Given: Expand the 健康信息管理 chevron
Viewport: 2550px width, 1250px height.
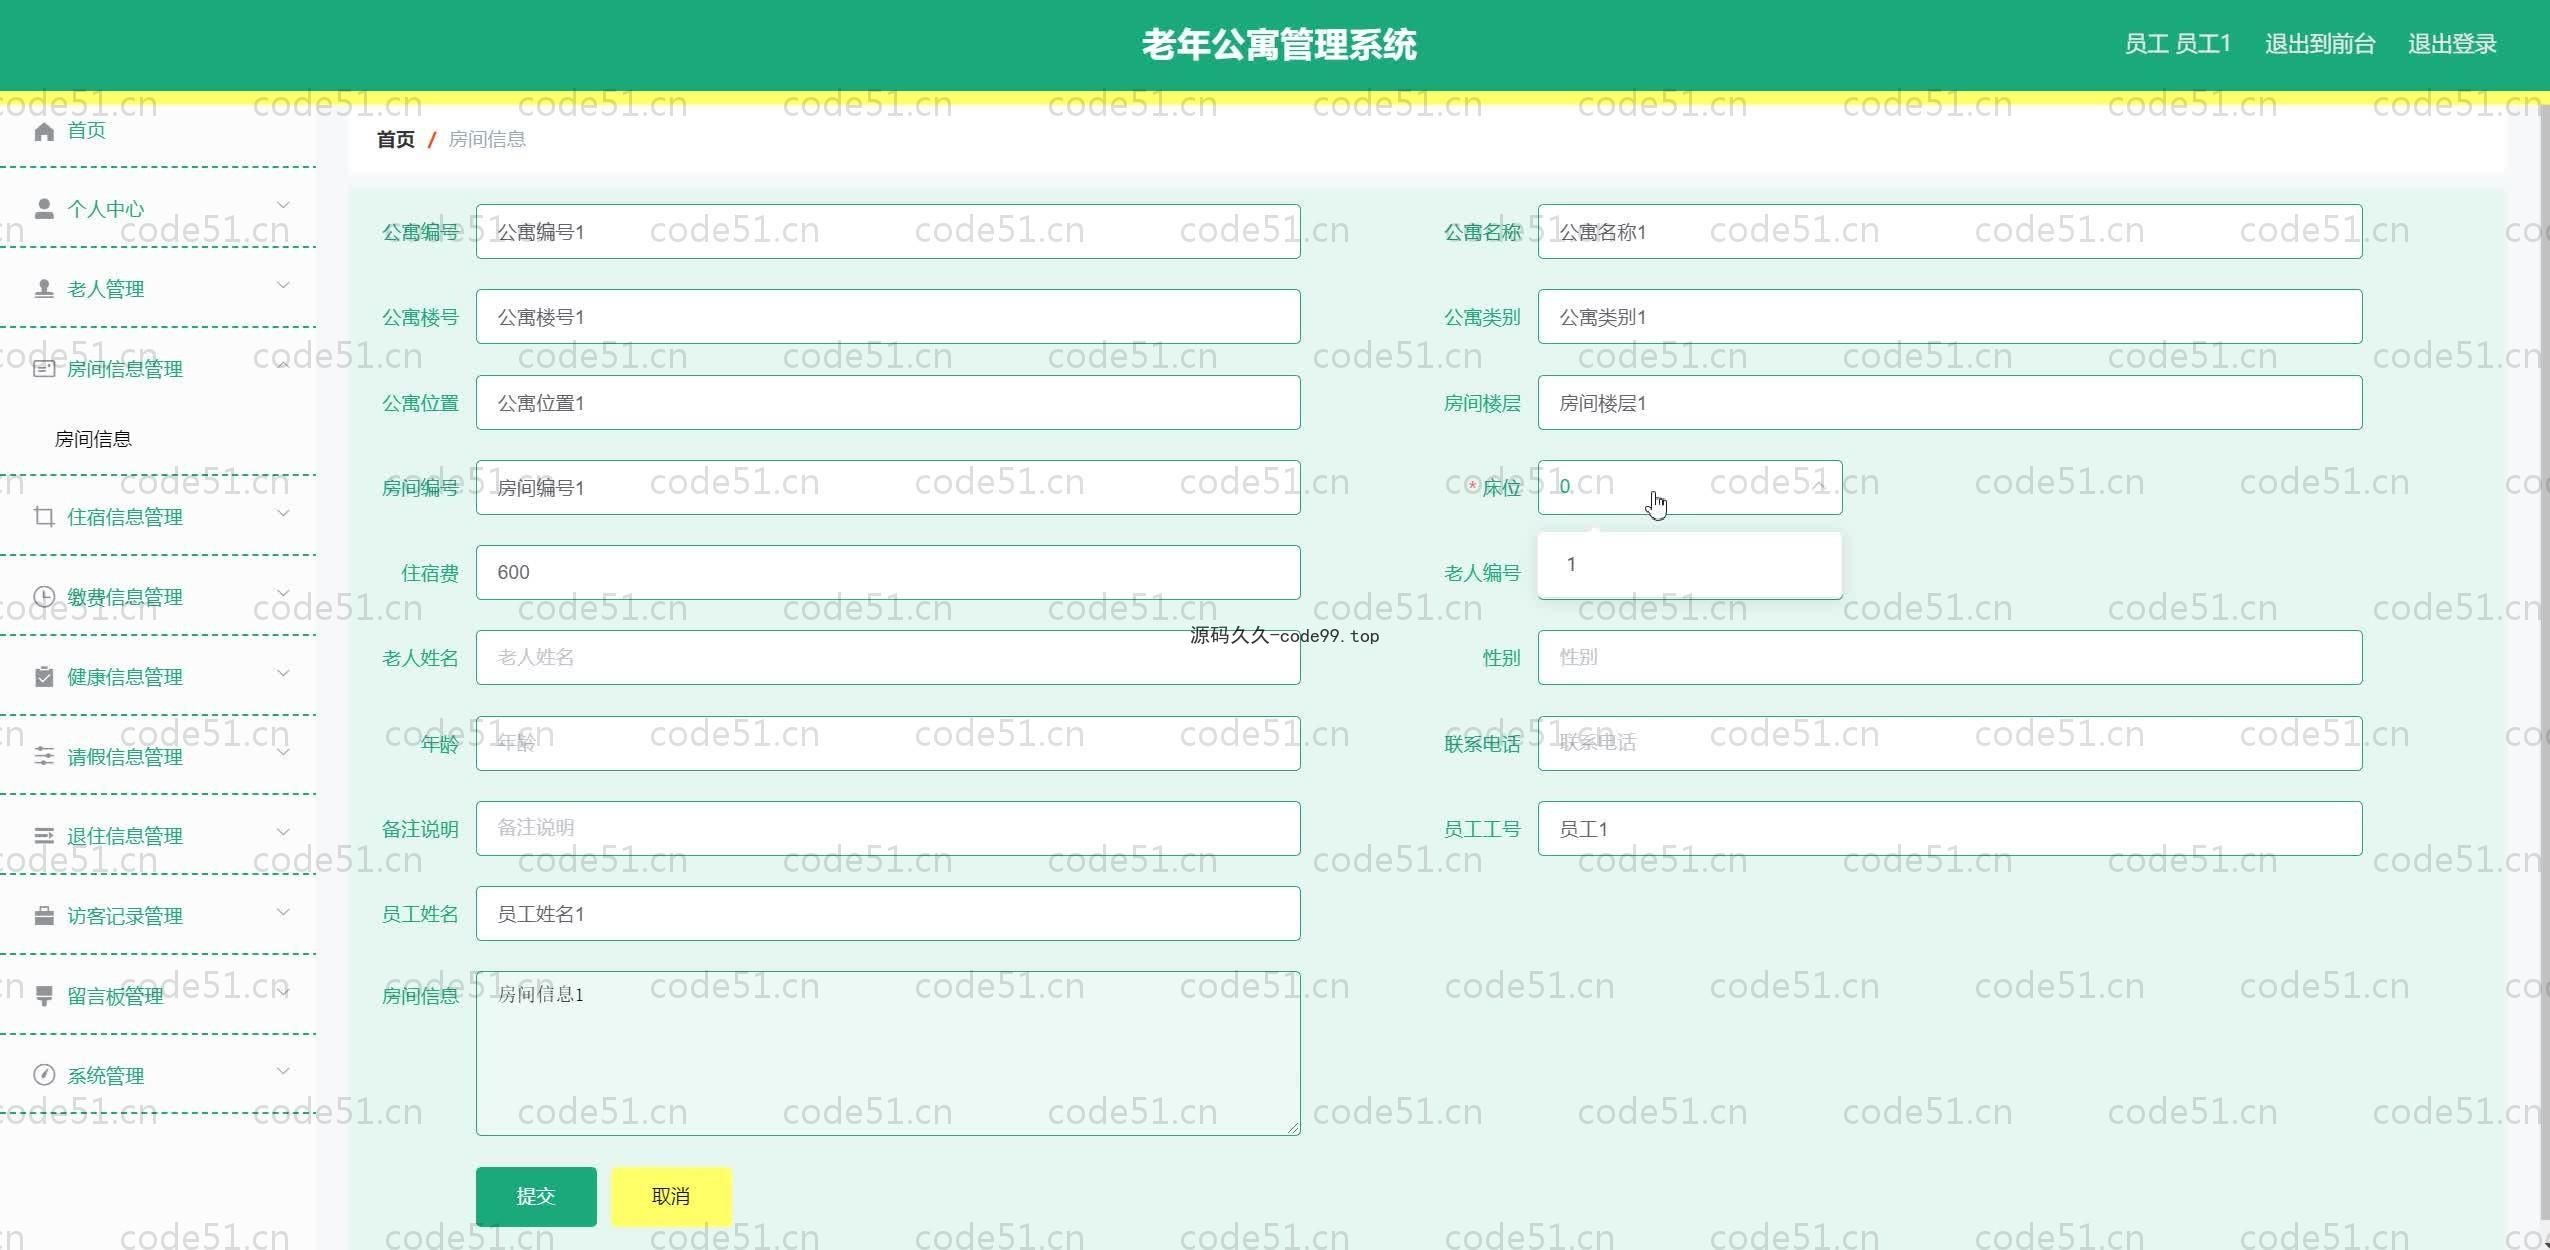Looking at the screenshot, I should 283,674.
